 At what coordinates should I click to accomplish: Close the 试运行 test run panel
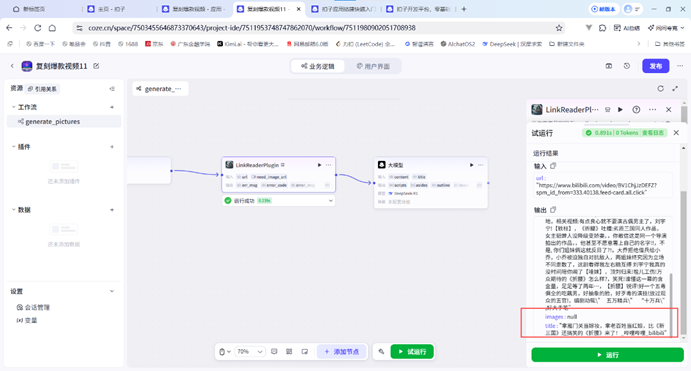[676, 133]
